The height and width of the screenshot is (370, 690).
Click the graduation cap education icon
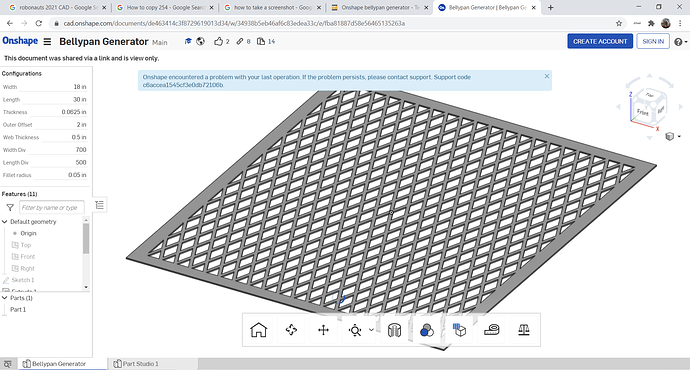click(x=188, y=41)
